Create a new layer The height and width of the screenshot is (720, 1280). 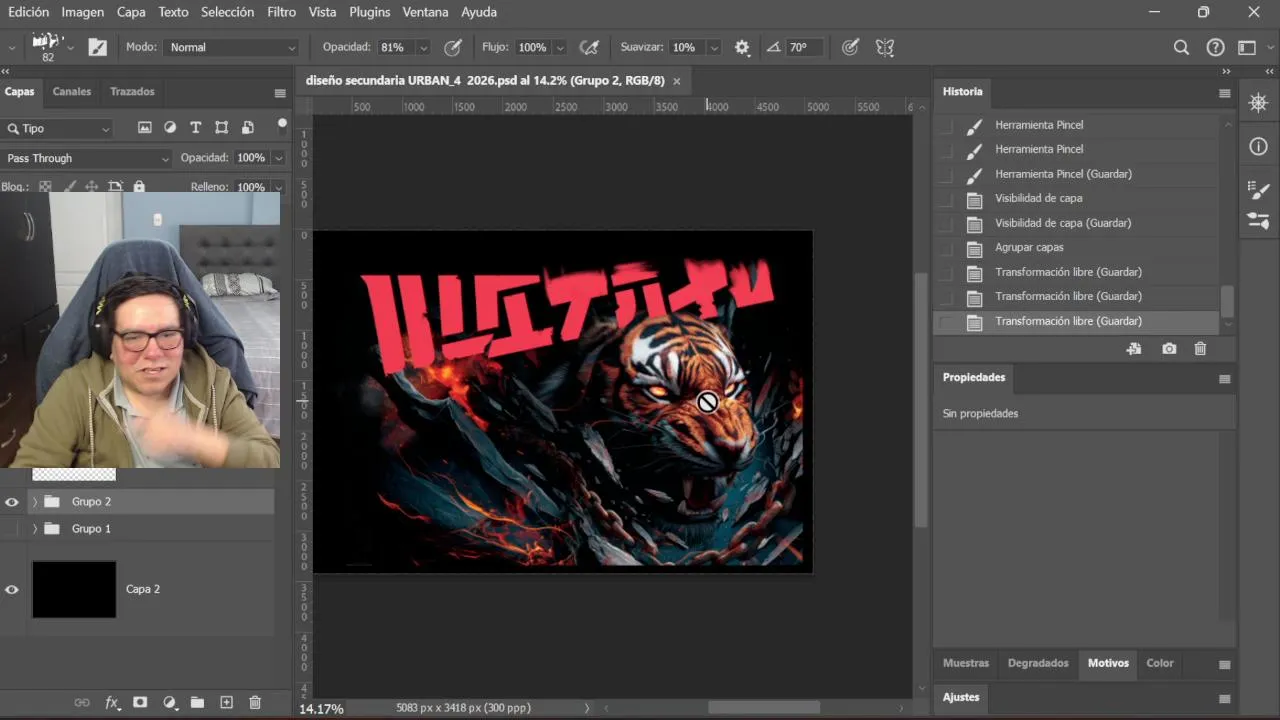pos(226,703)
